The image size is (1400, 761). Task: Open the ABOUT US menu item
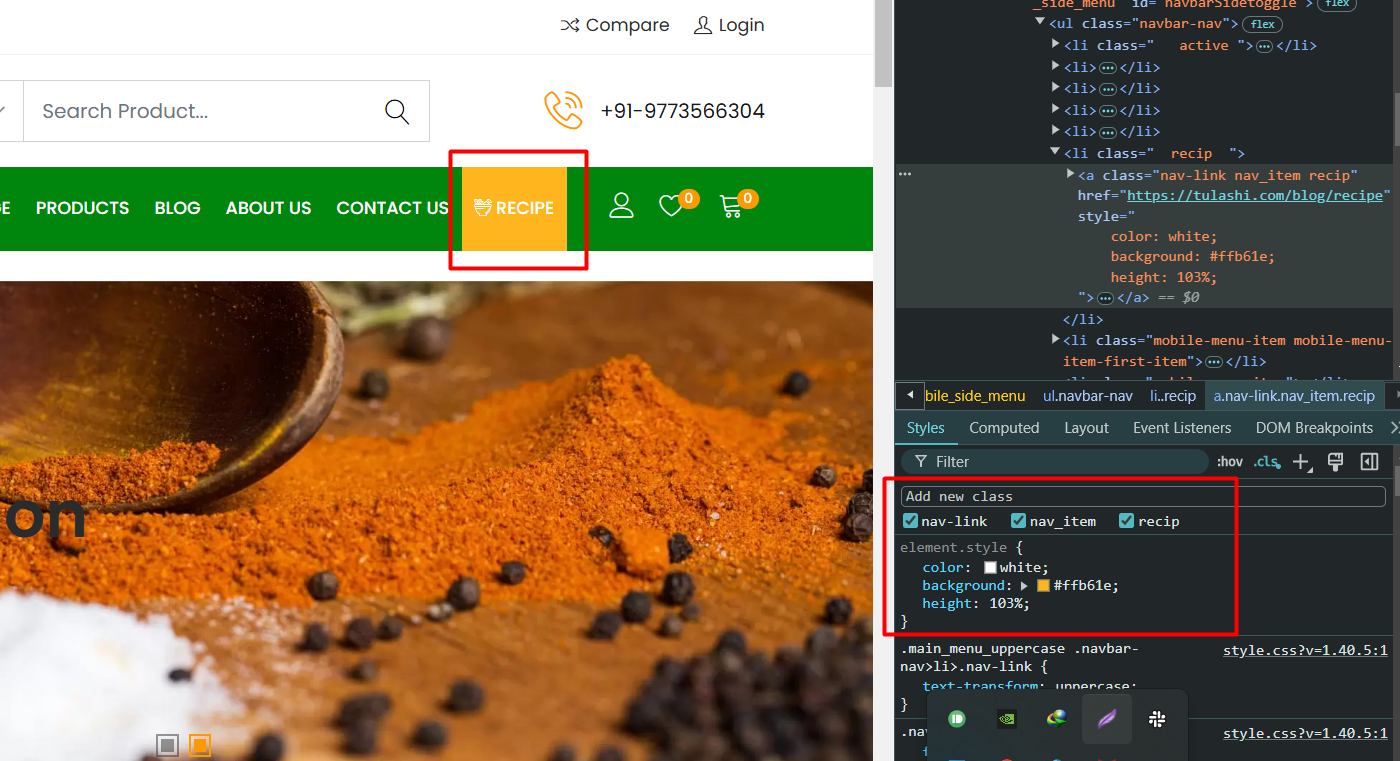(268, 208)
